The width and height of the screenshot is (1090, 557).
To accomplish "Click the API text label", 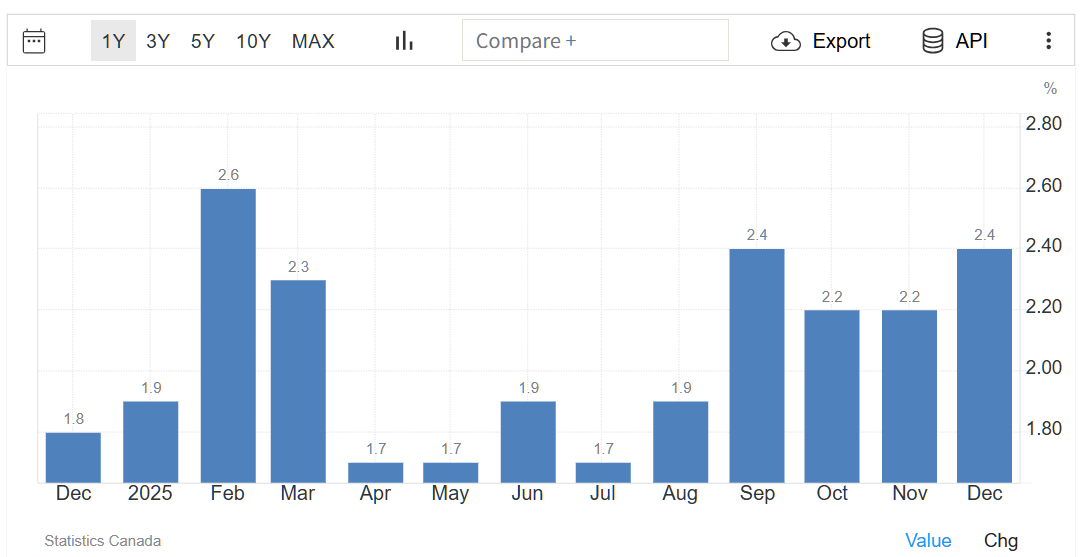I will click(971, 41).
